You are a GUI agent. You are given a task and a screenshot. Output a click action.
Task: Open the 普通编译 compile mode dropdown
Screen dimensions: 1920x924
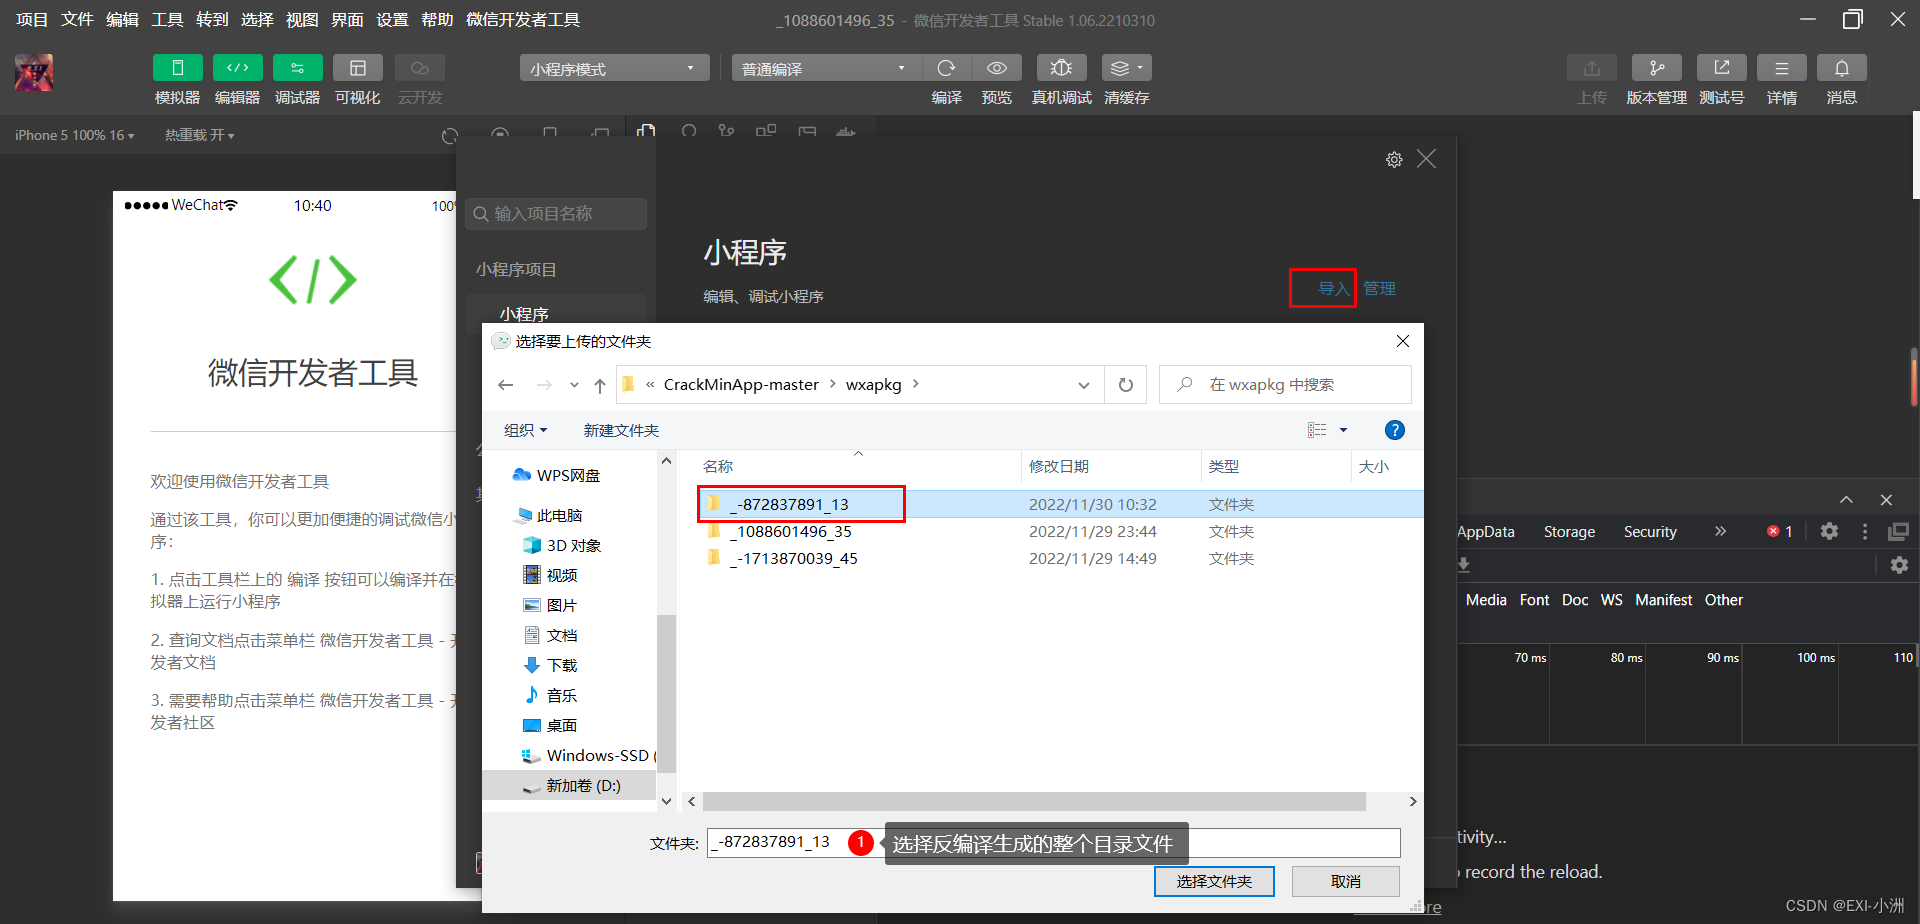[826, 68]
